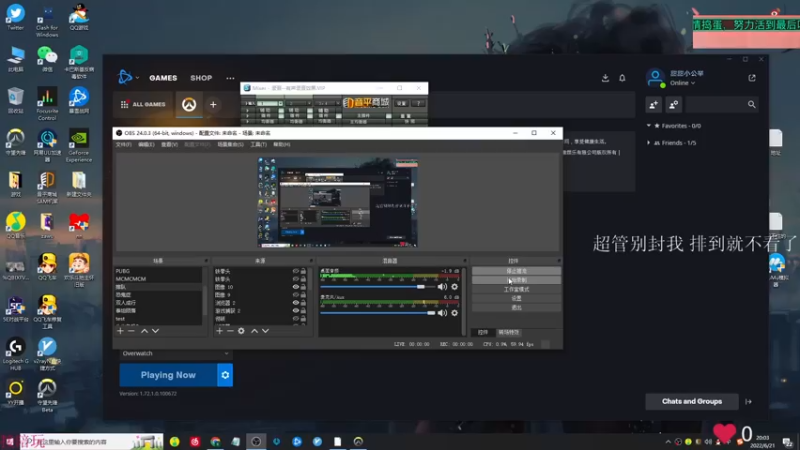
Task: Open Chats and Groups
Action: (x=692, y=402)
